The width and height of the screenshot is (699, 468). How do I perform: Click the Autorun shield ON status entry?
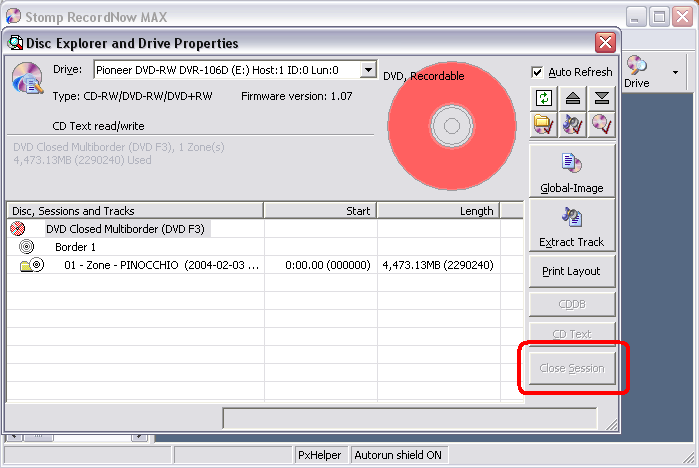(x=398, y=455)
